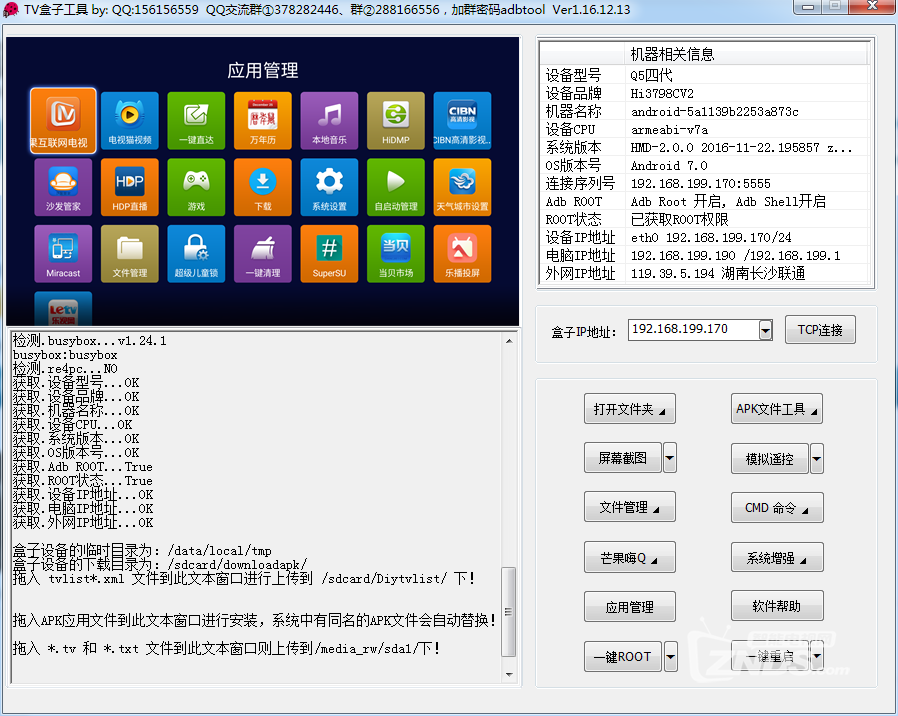Open 软件帮助 for assistance
This screenshot has width=898, height=716.
point(776,606)
